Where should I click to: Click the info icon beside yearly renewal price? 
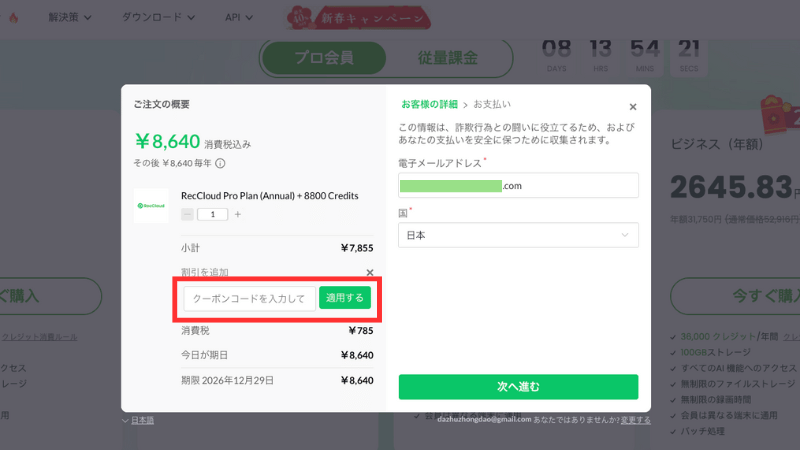point(220,163)
